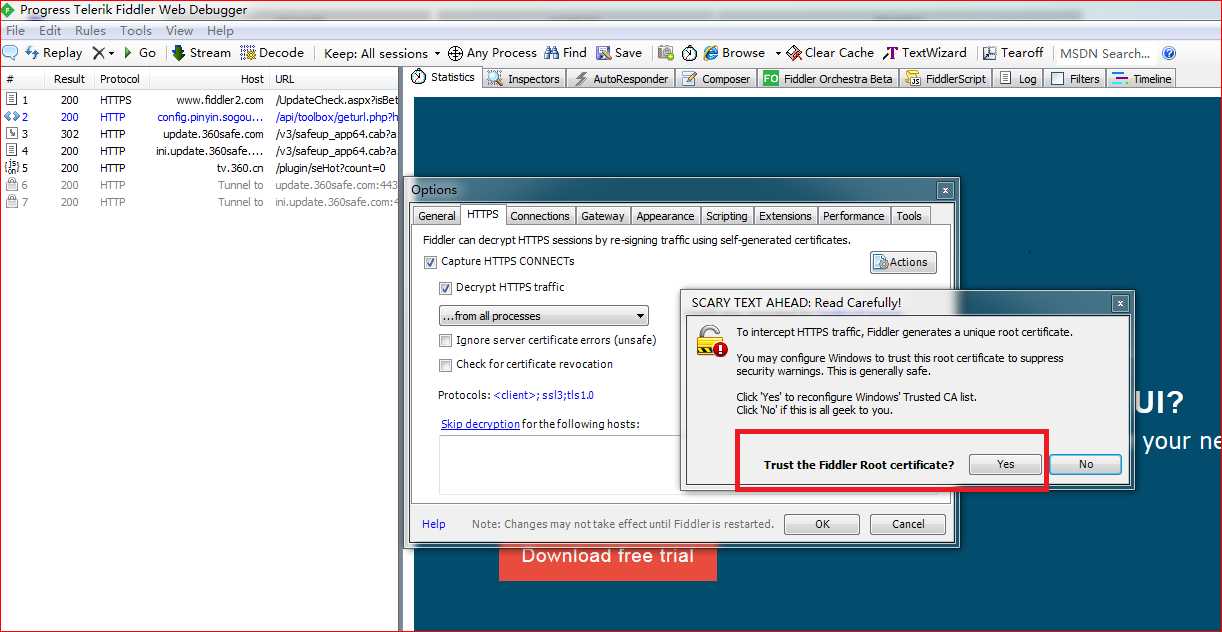Image resolution: width=1222 pixels, height=632 pixels.
Task: Open Performance tab in Options
Action: pyautogui.click(x=854, y=216)
